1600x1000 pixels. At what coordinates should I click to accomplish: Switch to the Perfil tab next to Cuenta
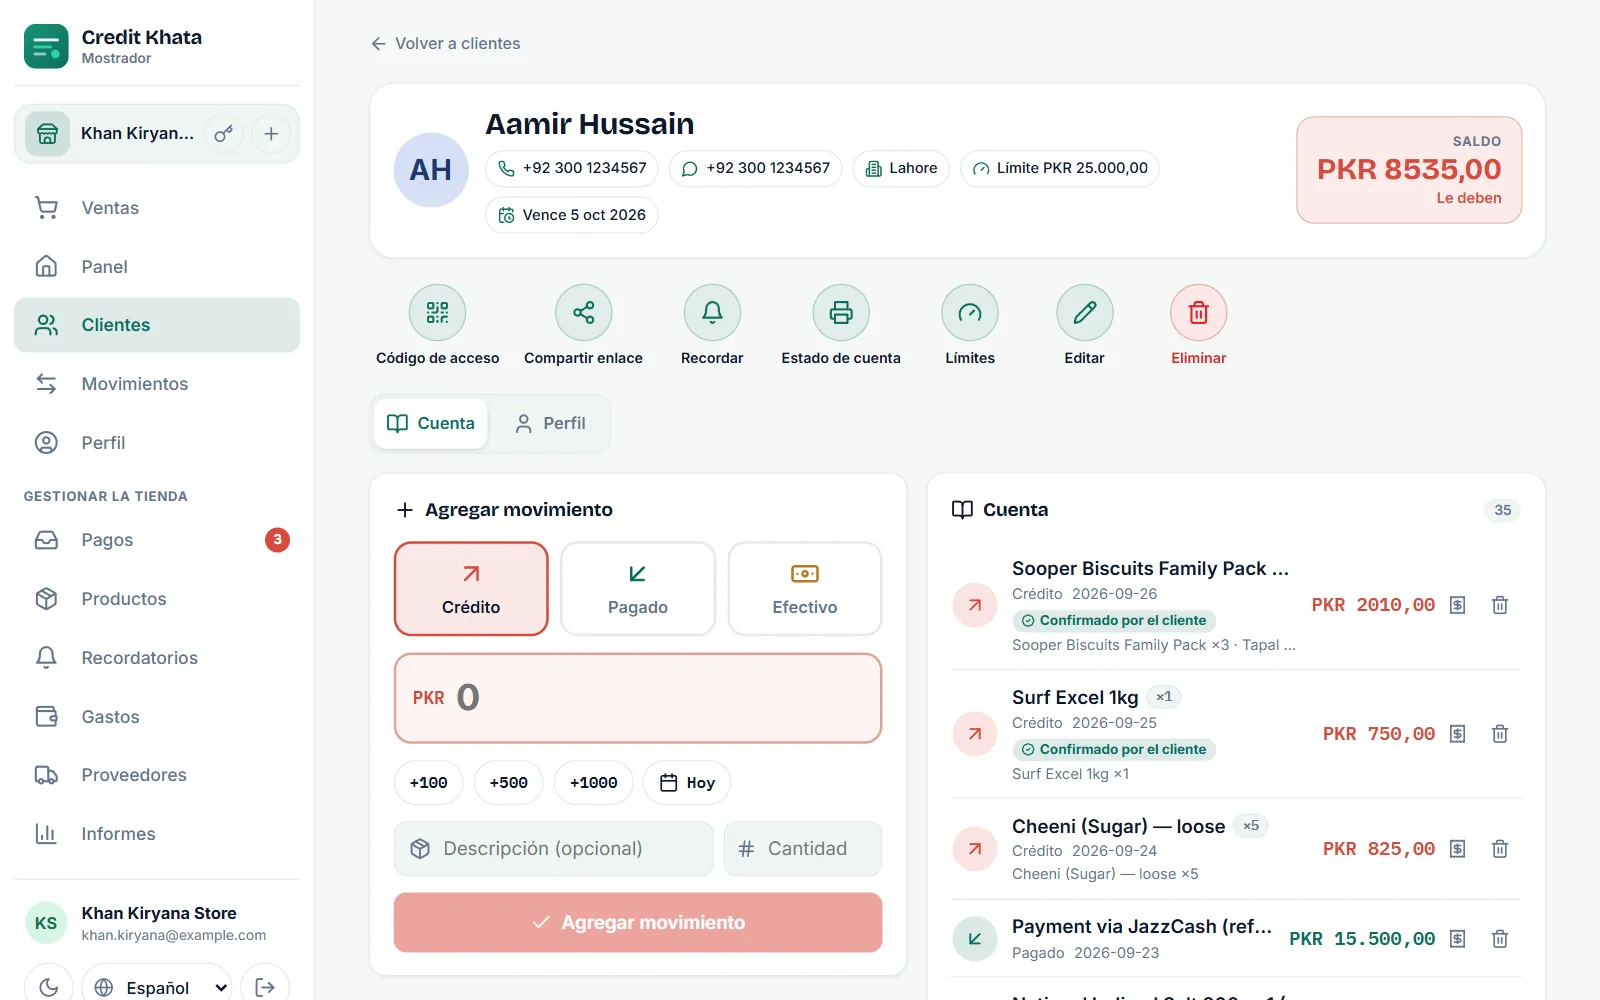550,424
